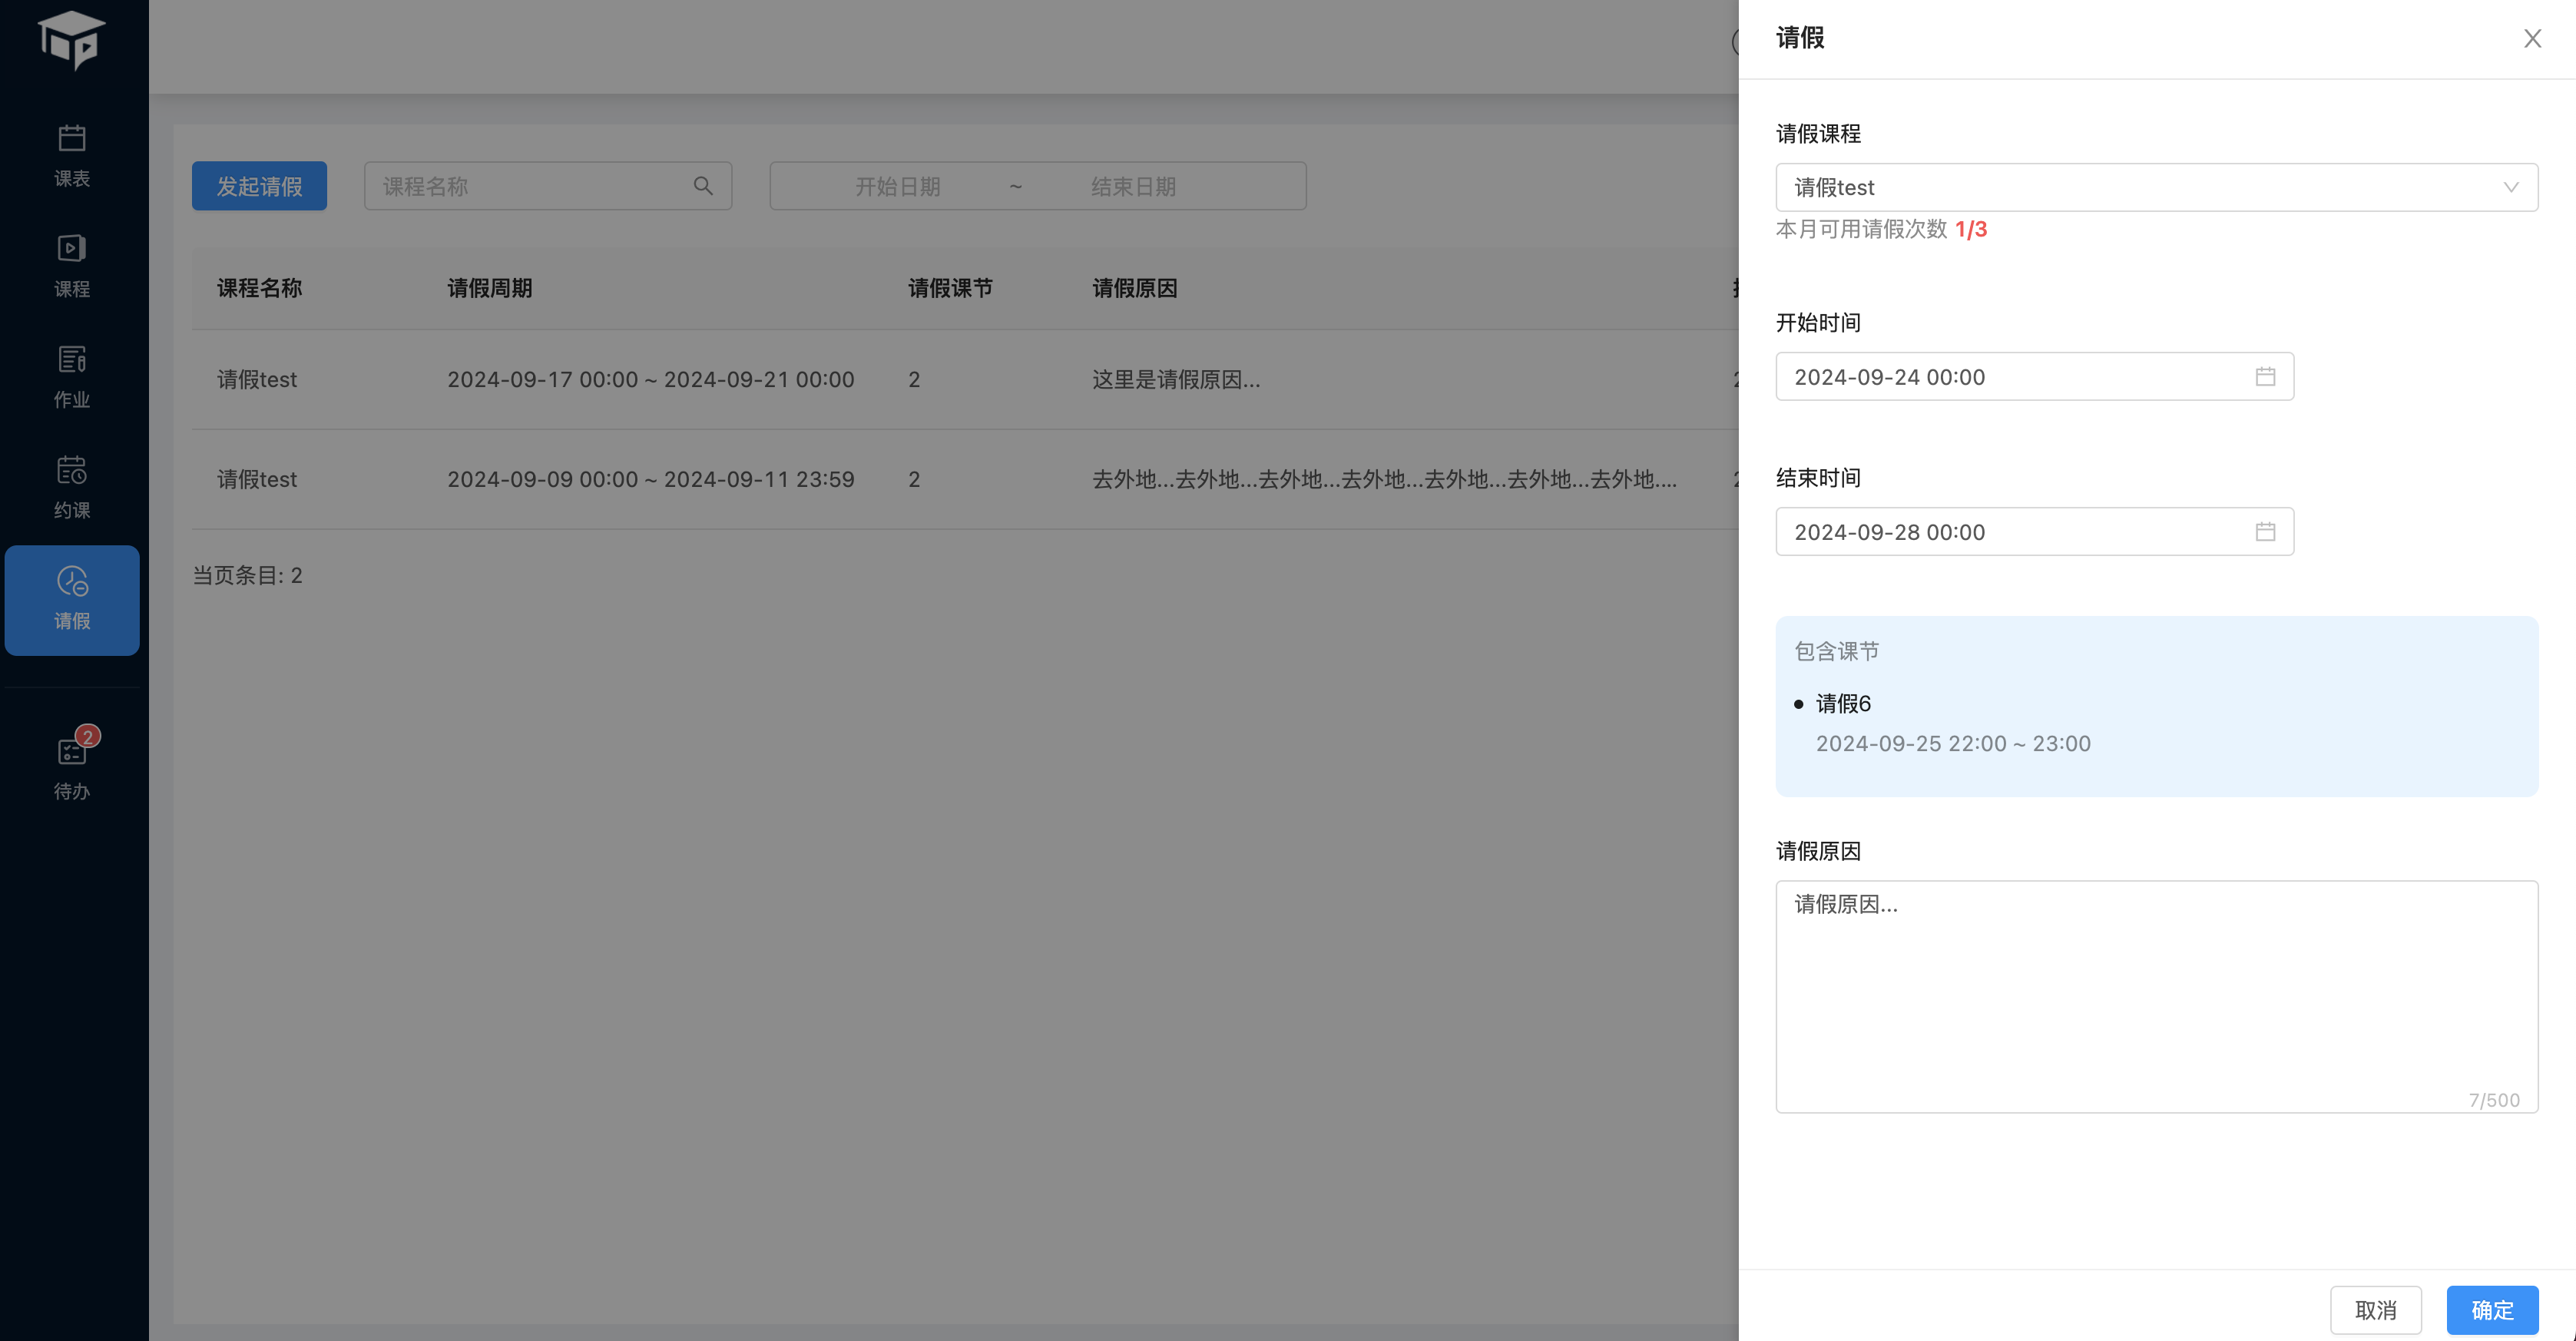Image resolution: width=2576 pixels, height=1341 pixels.
Task: Click 确定 to submit leave request
Action: pyautogui.click(x=2491, y=1309)
